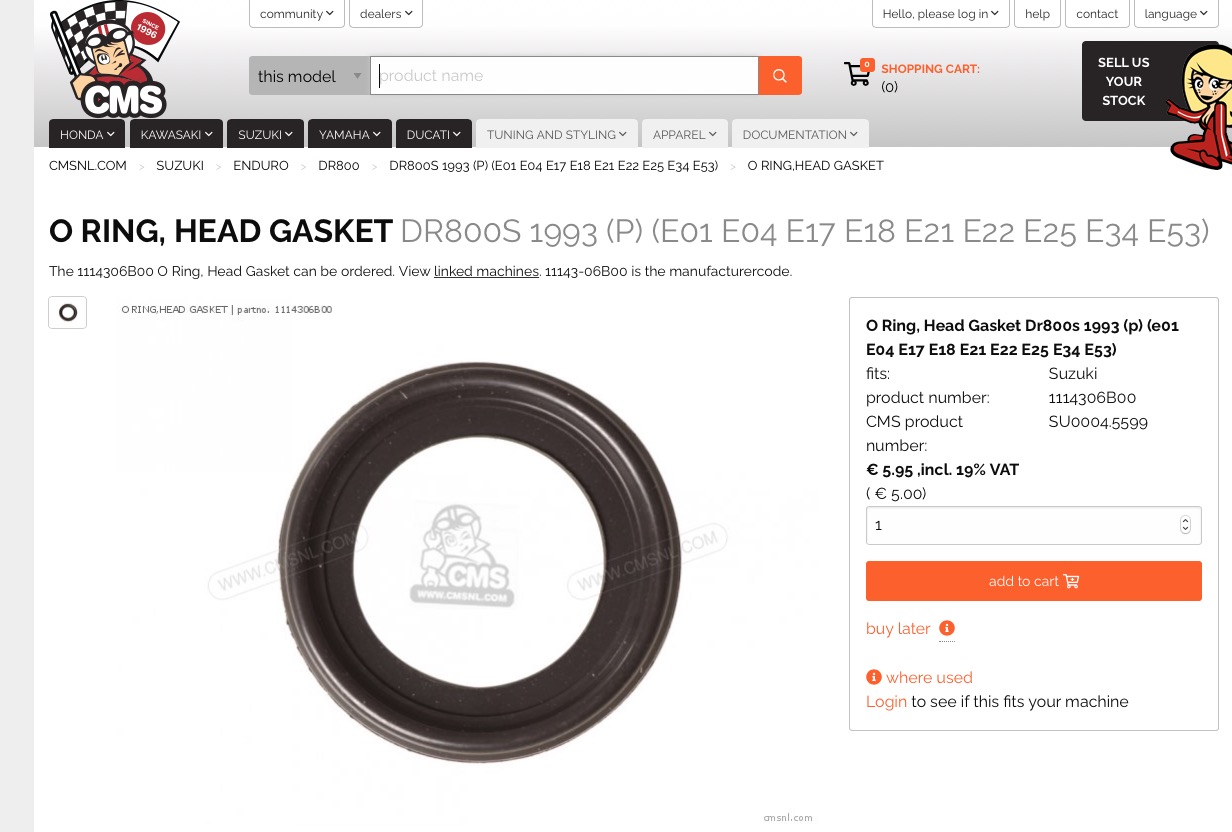Follow the linked machines link
1232x832 pixels.
487,271
